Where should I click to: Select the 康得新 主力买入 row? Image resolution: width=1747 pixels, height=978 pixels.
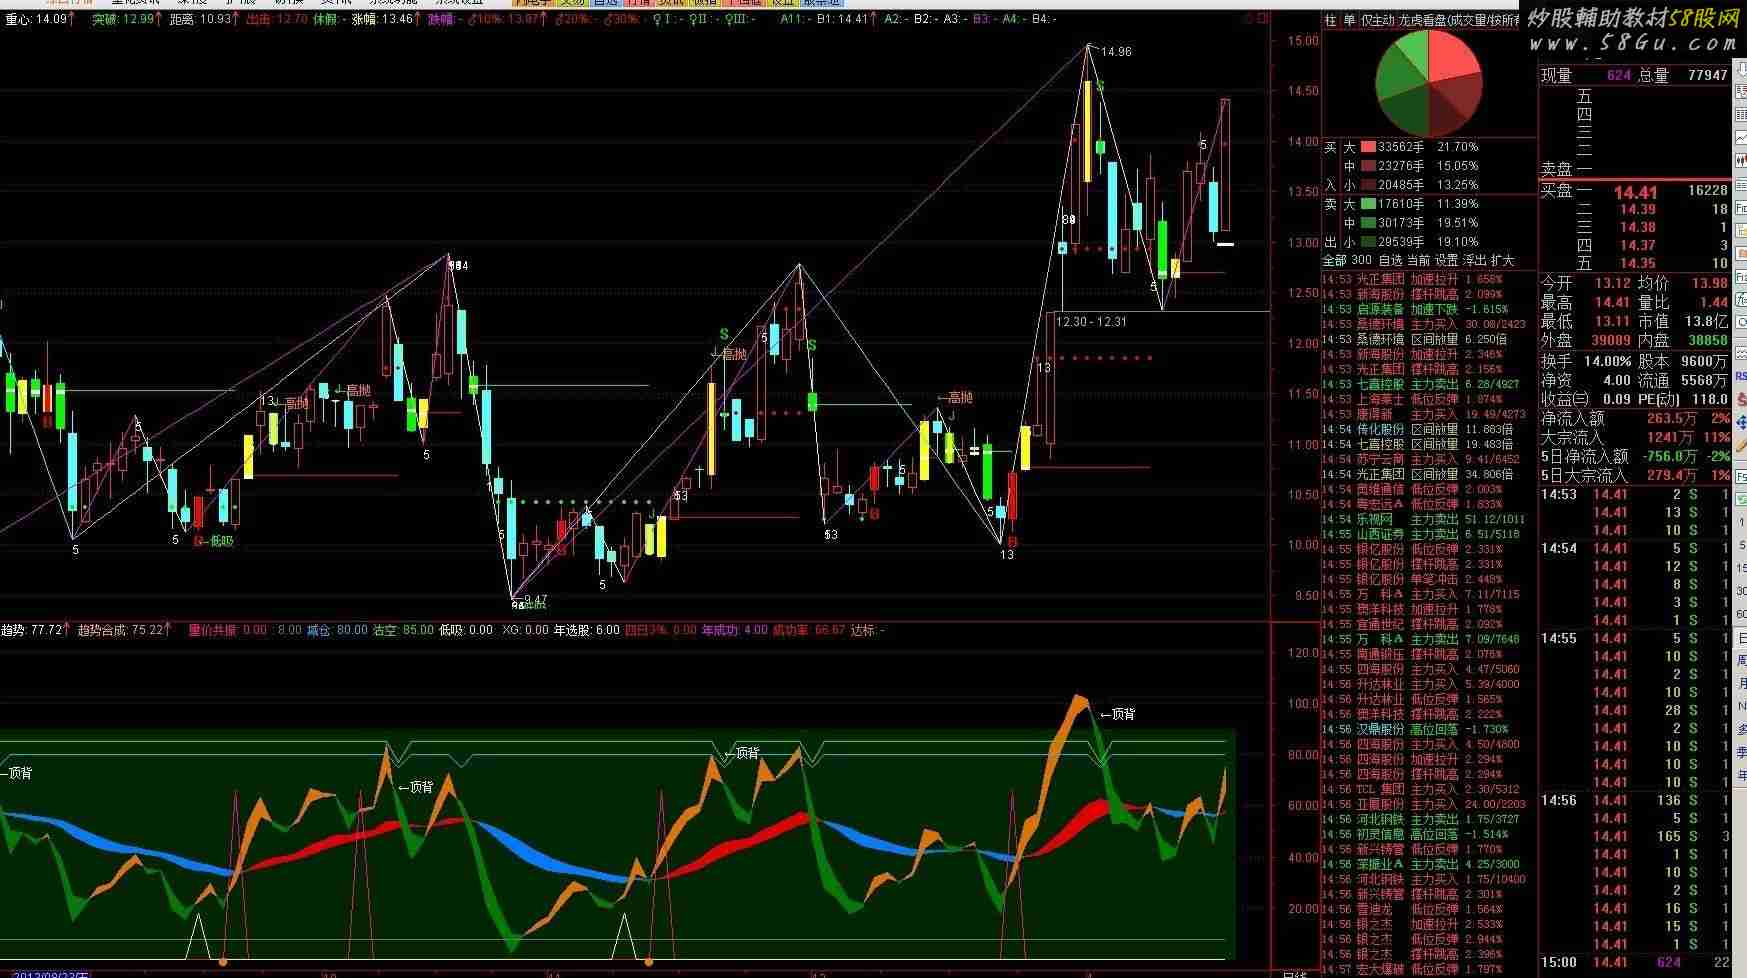pyautogui.click(x=1428, y=414)
